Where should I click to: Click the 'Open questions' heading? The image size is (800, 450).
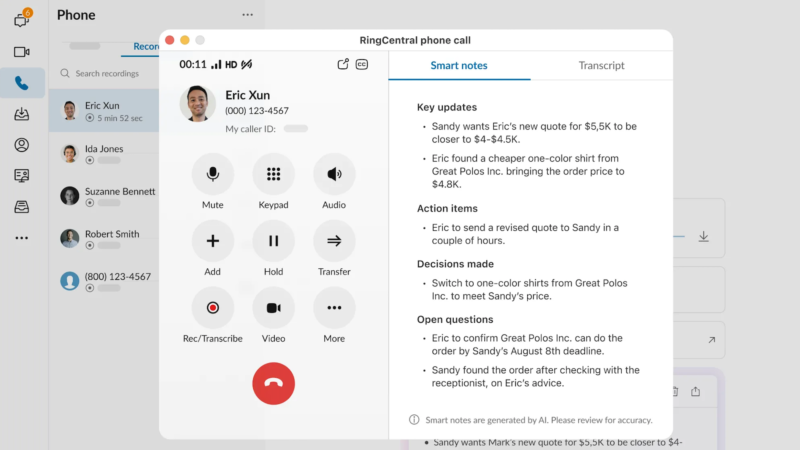pyautogui.click(x=455, y=319)
